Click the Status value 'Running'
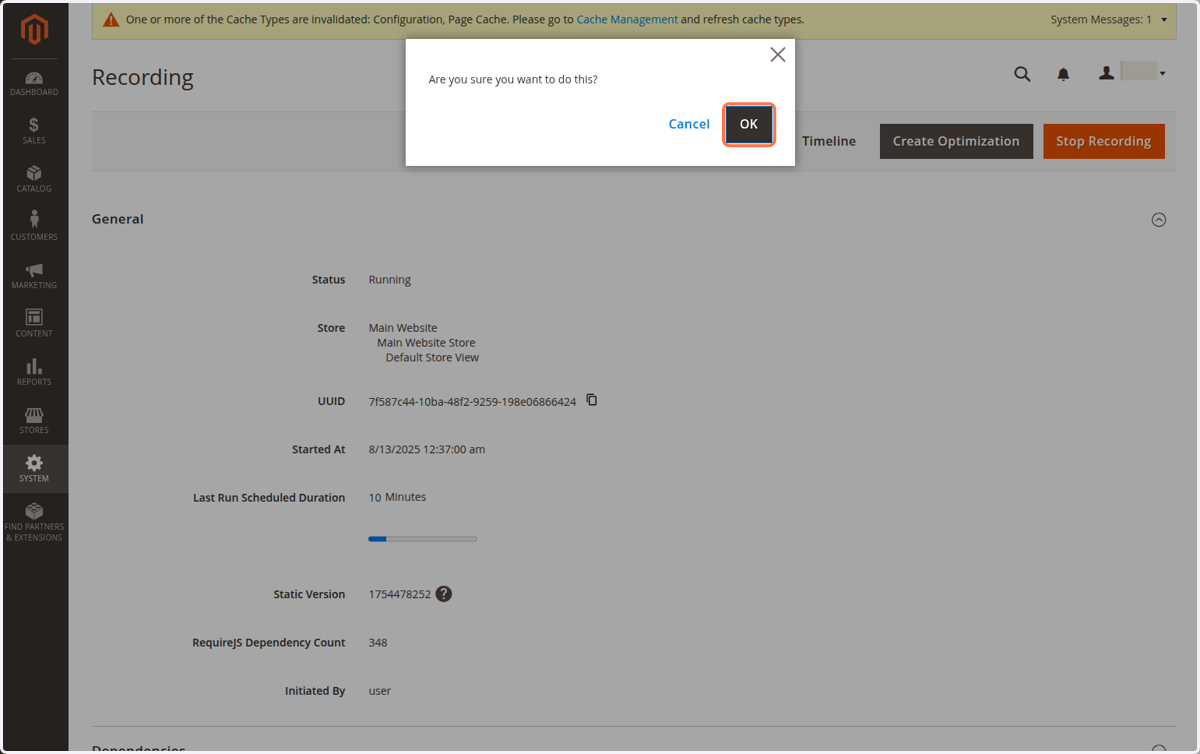This screenshot has height=754, width=1200. (x=390, y=280)
